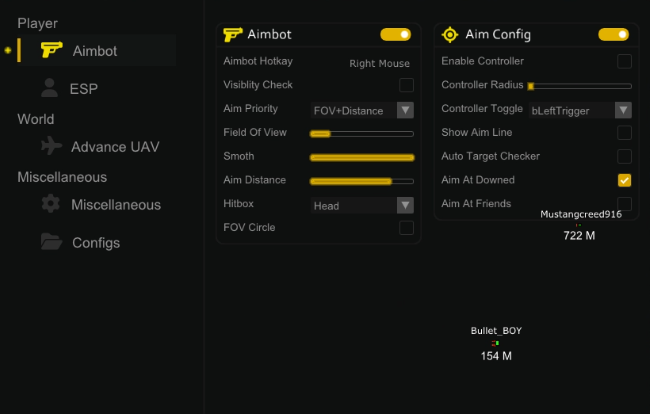Uncheck the Aim At Downed checkbox

(624, 180)
